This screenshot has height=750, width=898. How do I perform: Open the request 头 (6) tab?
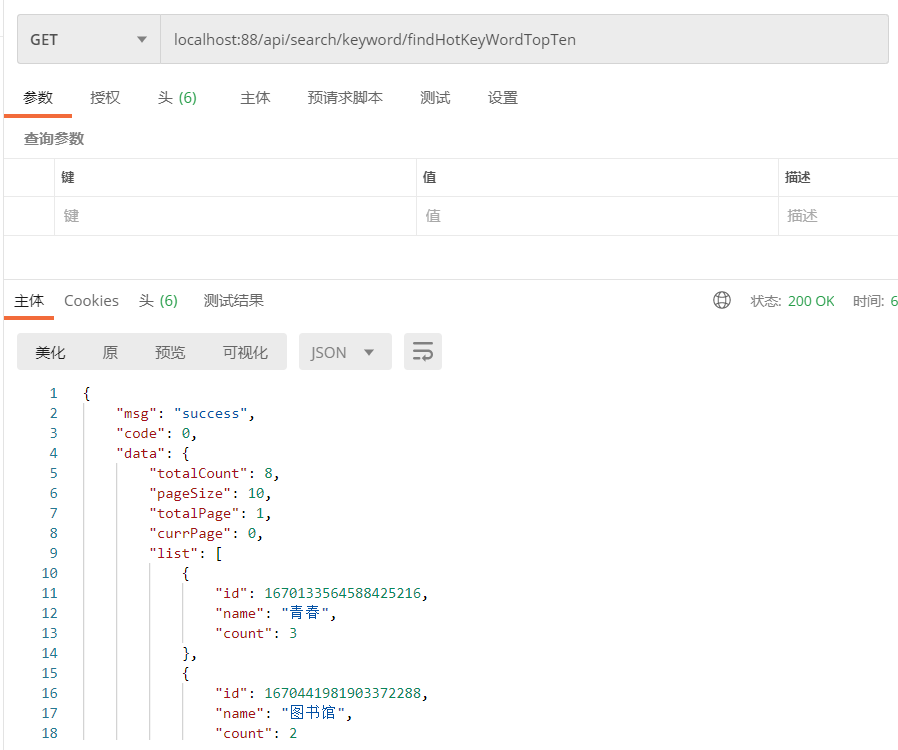pyautogui.click(x=177, y=98)
